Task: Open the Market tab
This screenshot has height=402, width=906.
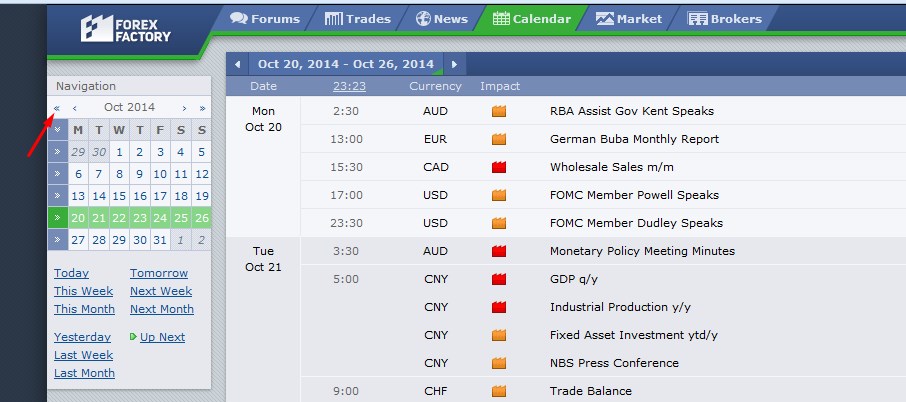Action: [629, 18]
